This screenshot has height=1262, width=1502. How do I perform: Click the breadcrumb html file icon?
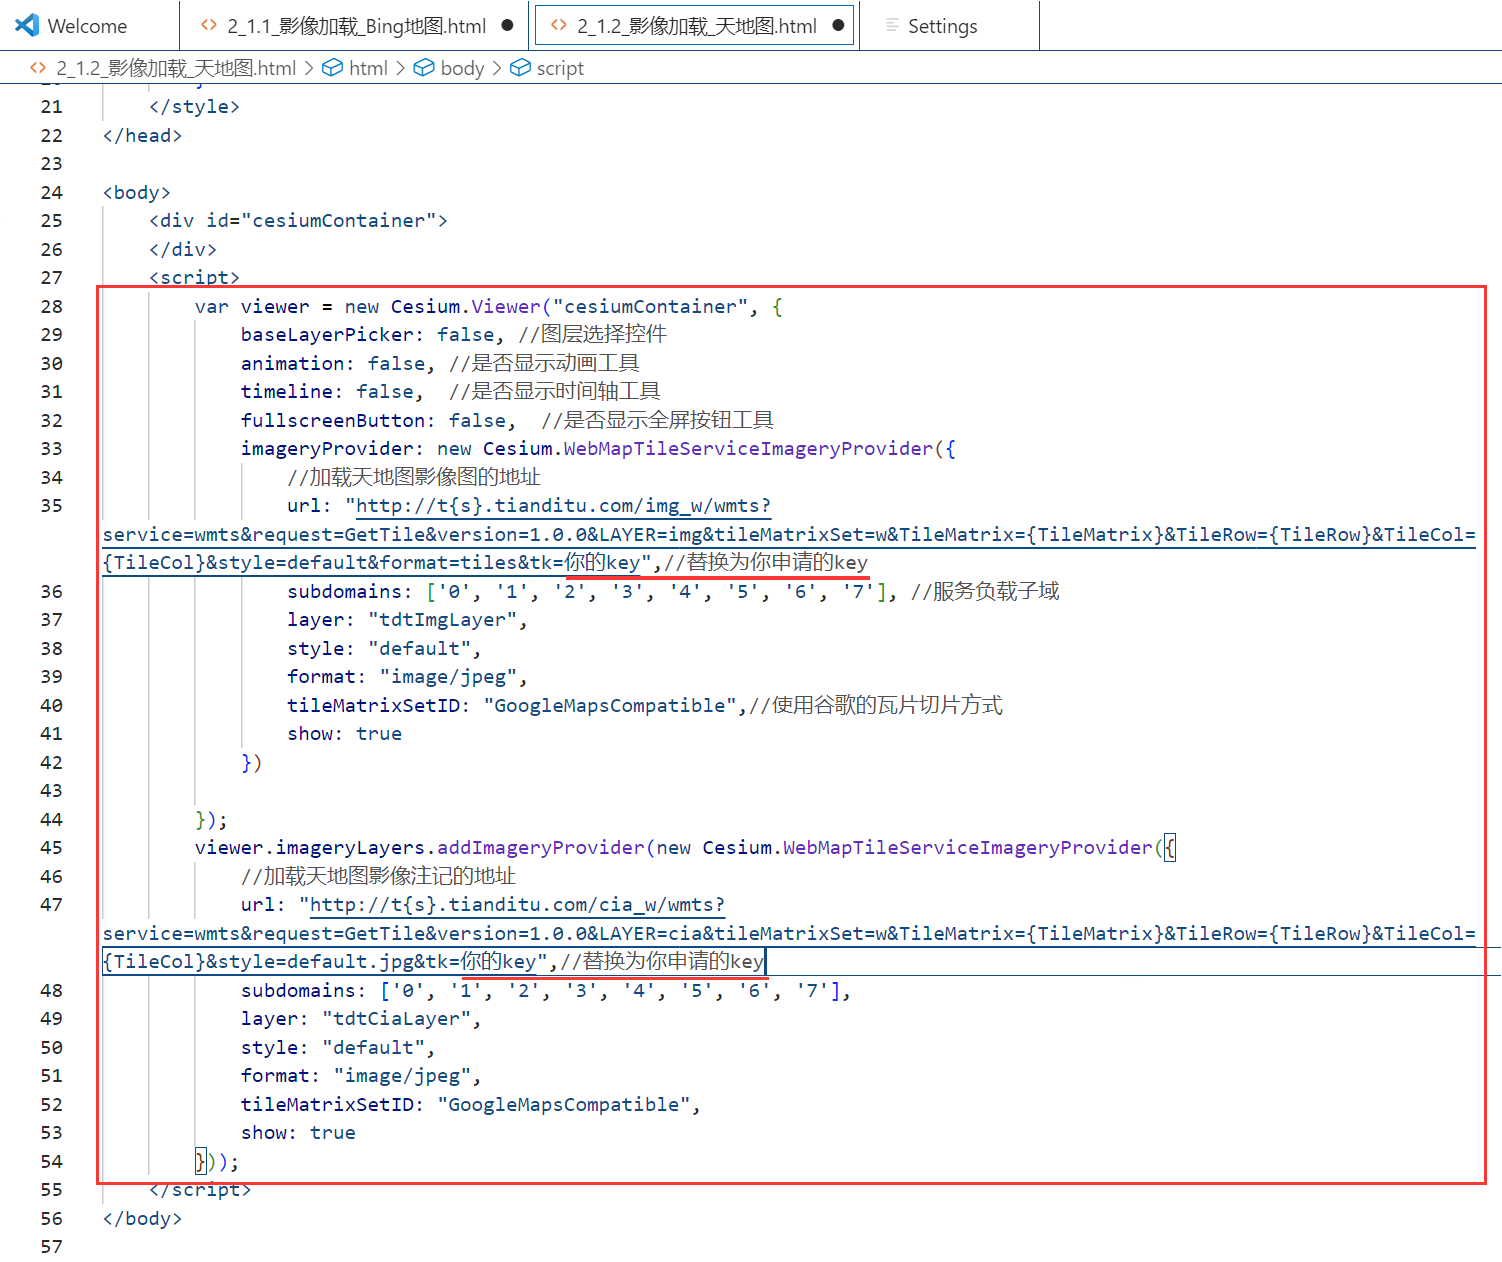tap(38, 68)
